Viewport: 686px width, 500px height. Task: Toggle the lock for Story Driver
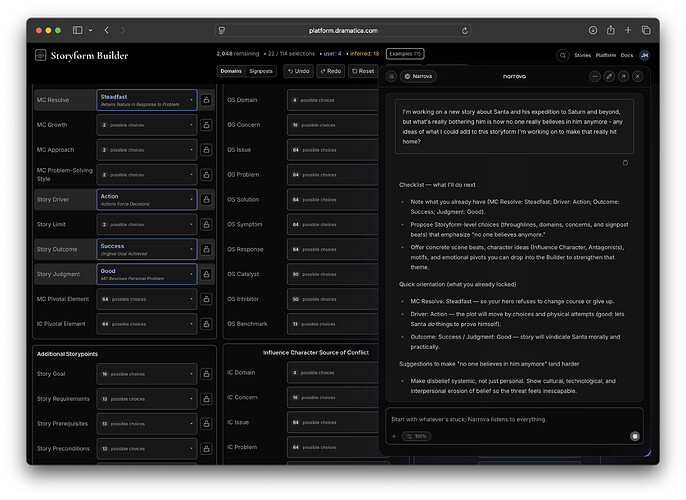pos(206,200)
